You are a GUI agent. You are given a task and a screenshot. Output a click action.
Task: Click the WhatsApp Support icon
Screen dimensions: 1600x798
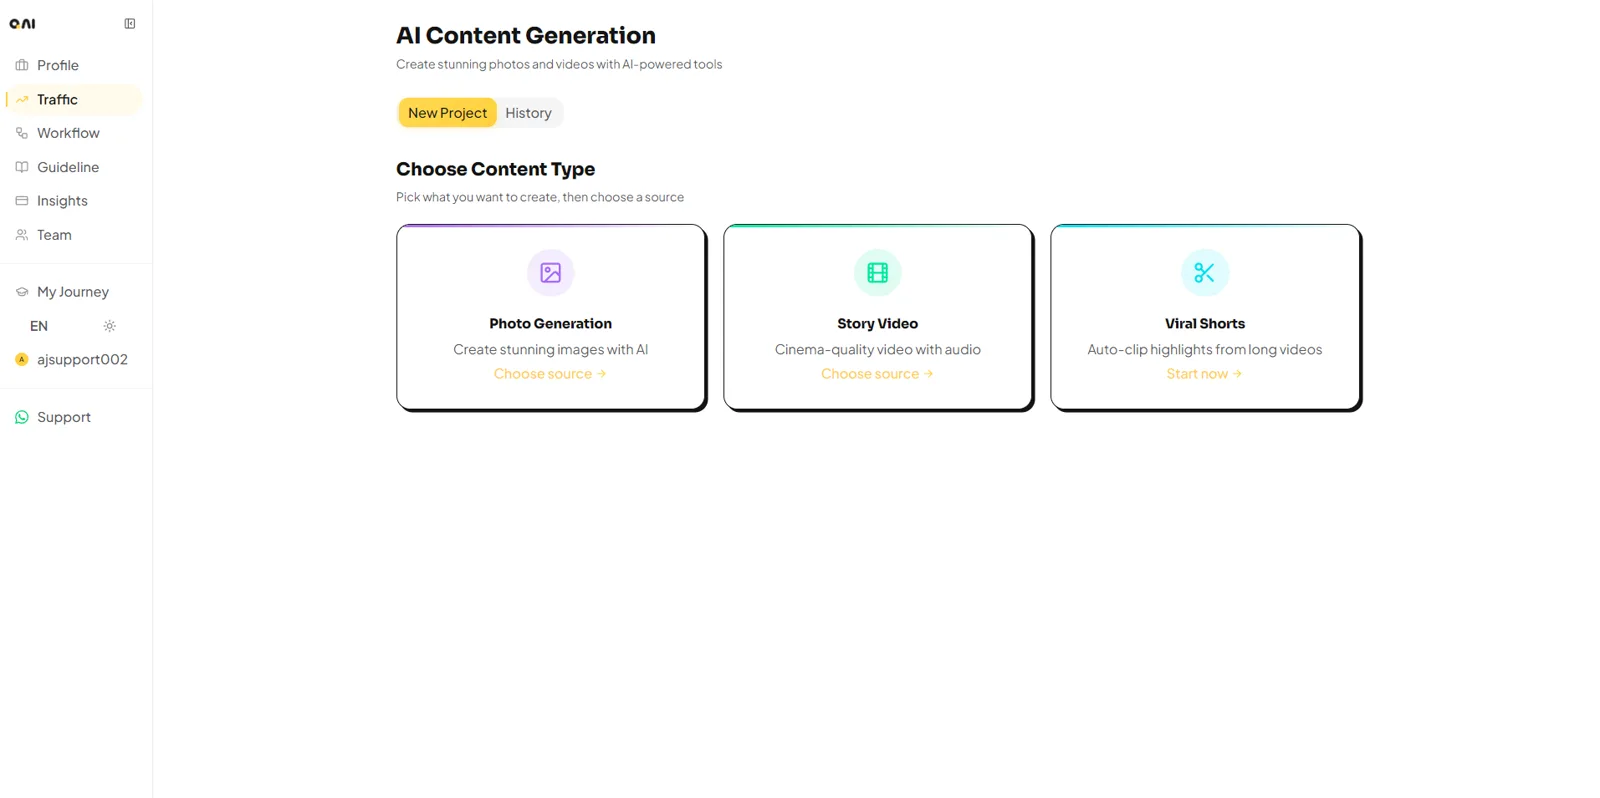pyautogui.click(x=22, y=417)
